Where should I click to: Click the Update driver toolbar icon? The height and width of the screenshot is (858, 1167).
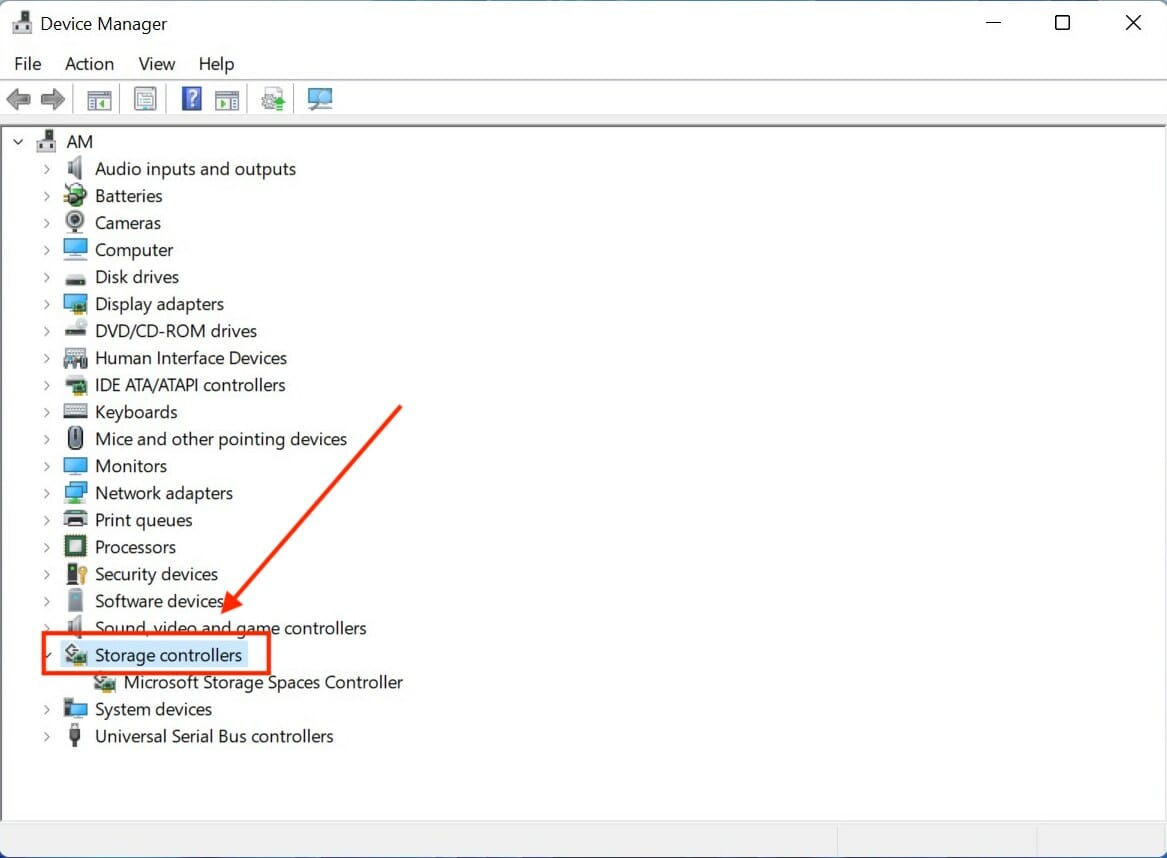point(272,98)
